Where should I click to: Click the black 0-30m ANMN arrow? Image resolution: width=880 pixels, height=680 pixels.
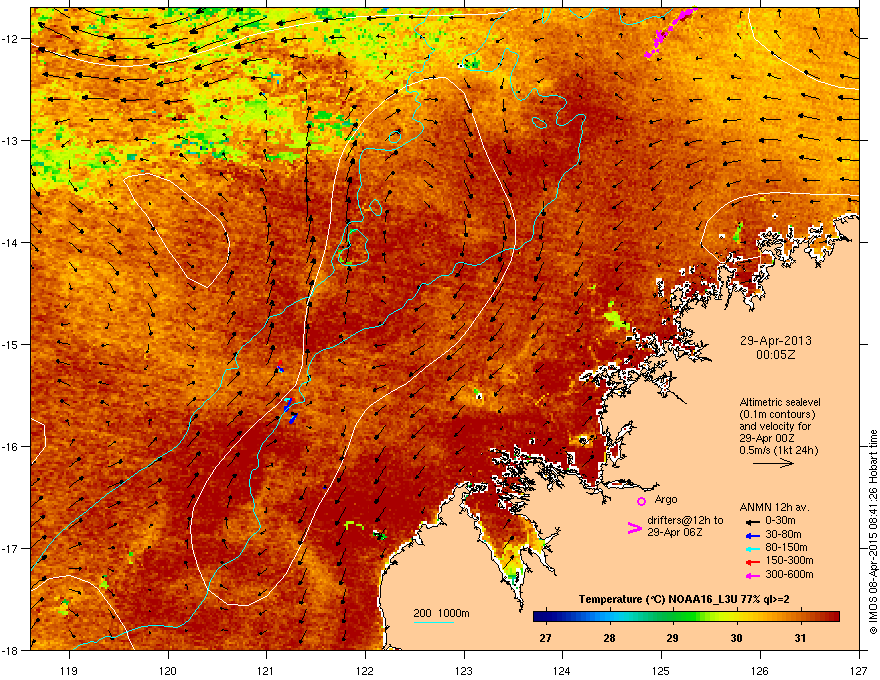(x=752, y=521)
